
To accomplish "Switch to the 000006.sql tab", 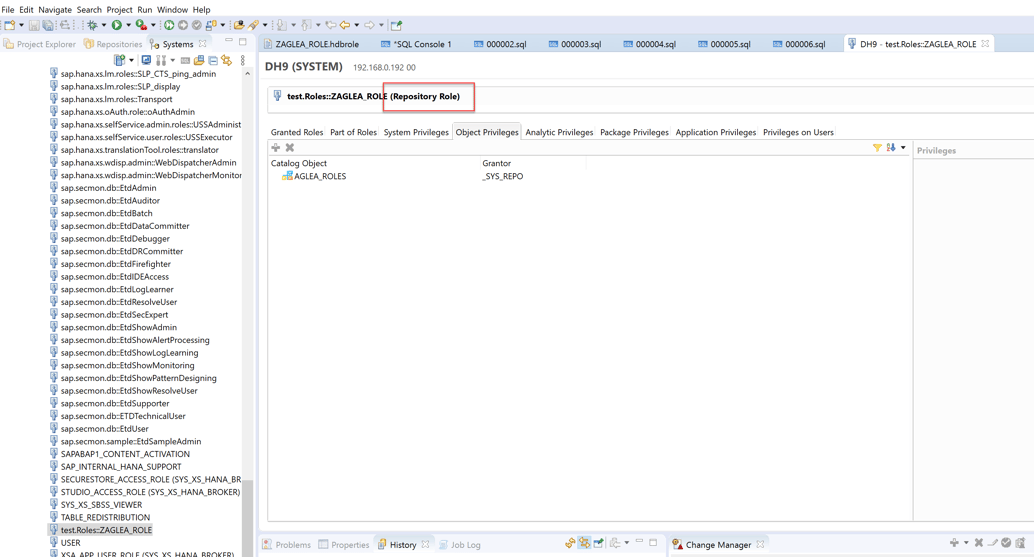I will point(799,44).
